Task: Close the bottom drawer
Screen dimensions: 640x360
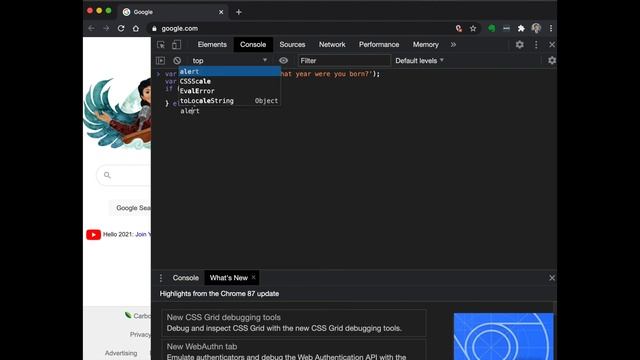Action: click(x=552, y=278)
